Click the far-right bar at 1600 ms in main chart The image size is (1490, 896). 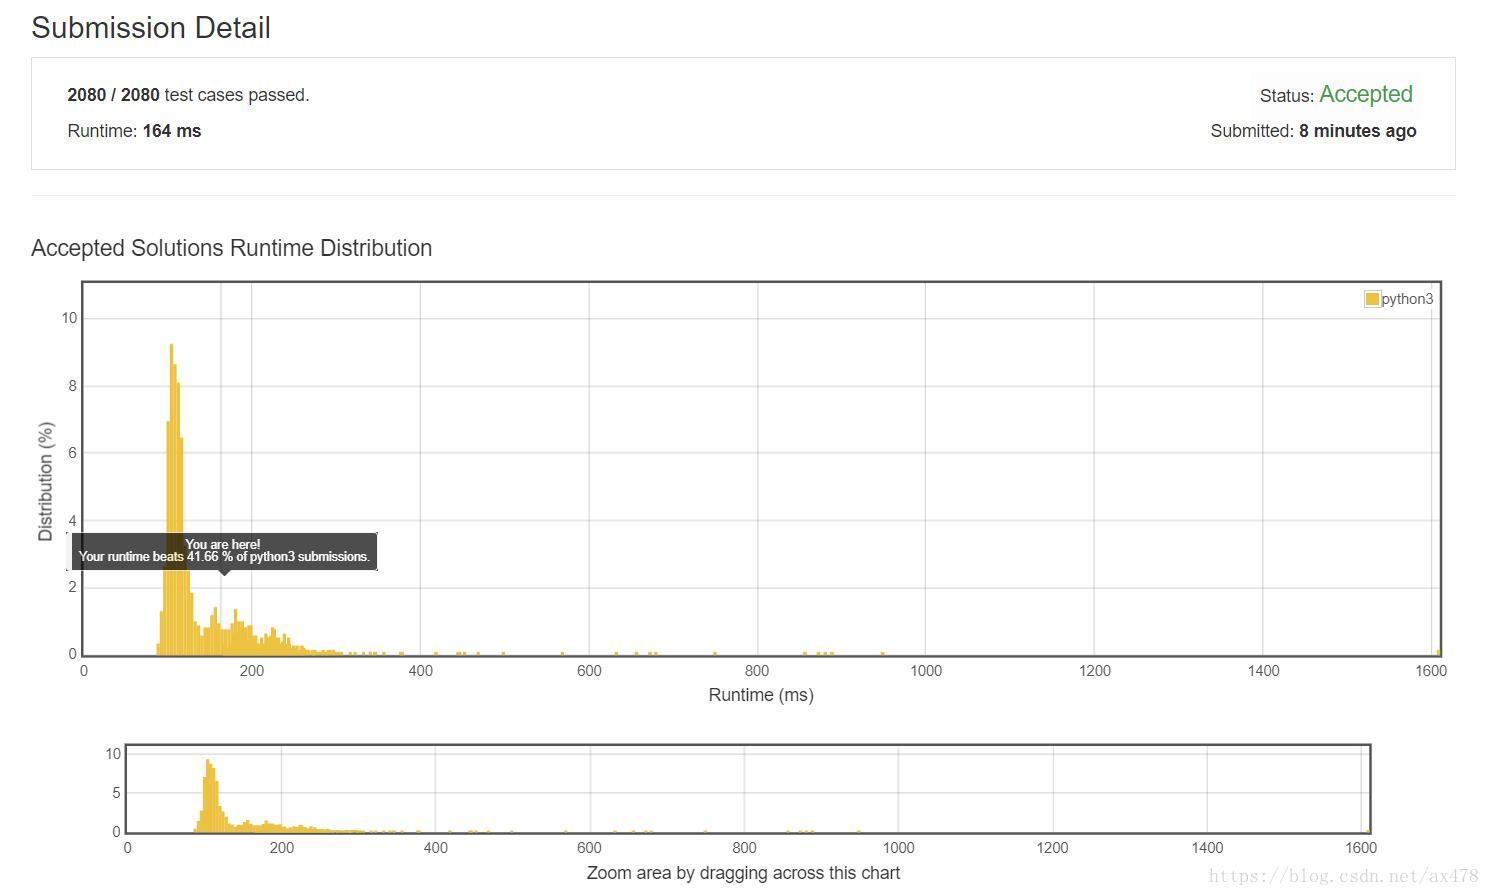point(1438,652)
